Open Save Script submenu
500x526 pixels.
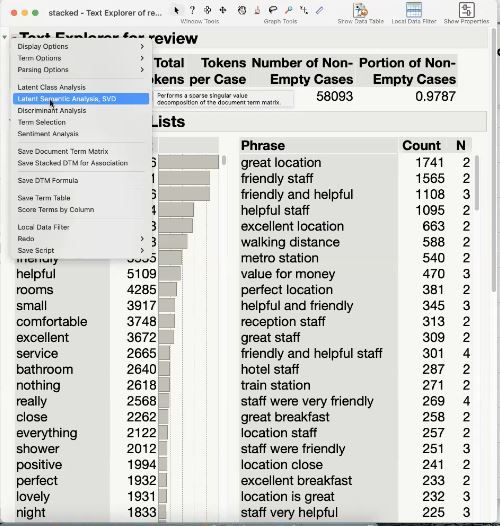click(x=81, y=250)
